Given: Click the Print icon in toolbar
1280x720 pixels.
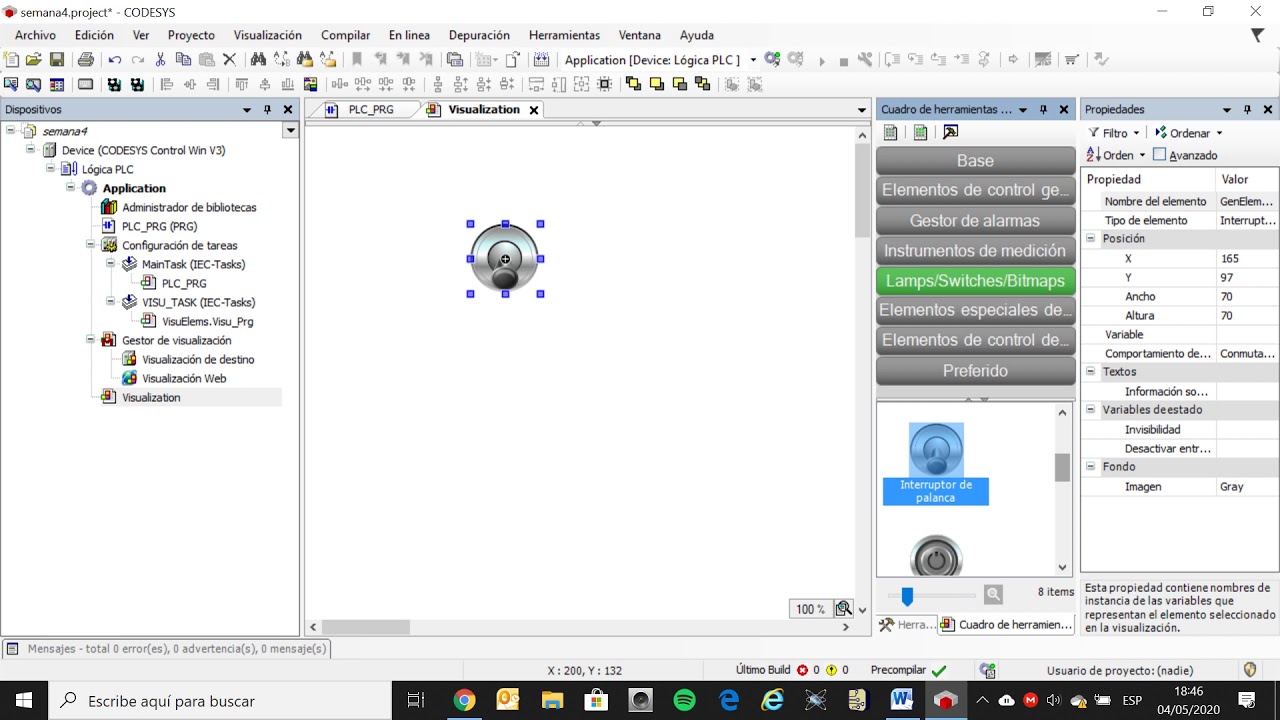Looking at the screenshot, I should coord(86,60).
